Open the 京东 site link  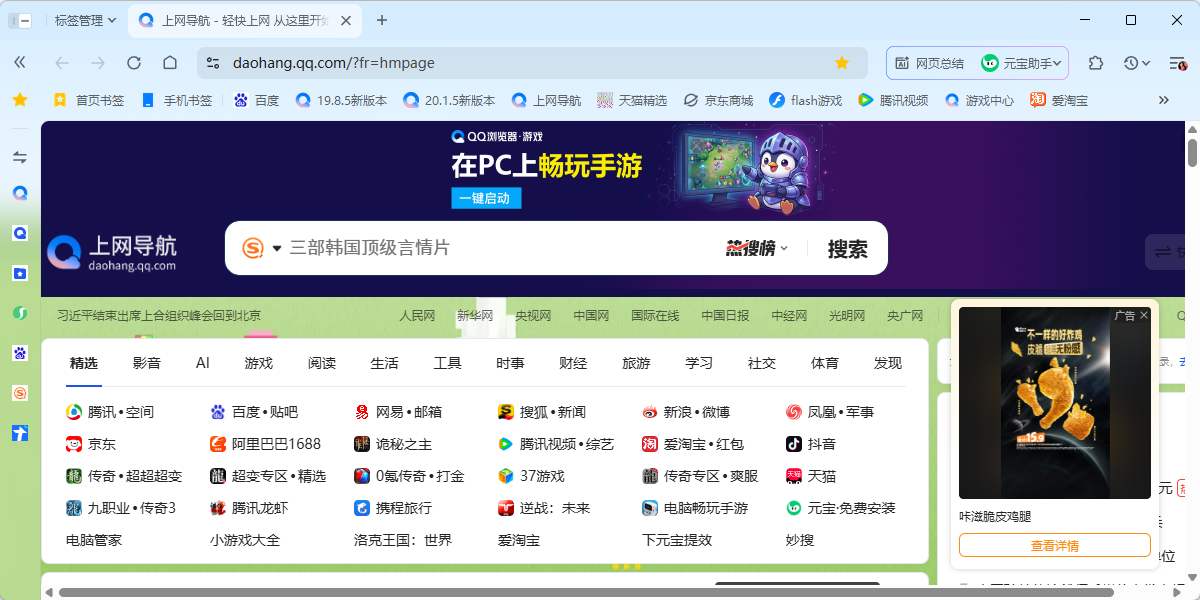click(x=91, y=444)
